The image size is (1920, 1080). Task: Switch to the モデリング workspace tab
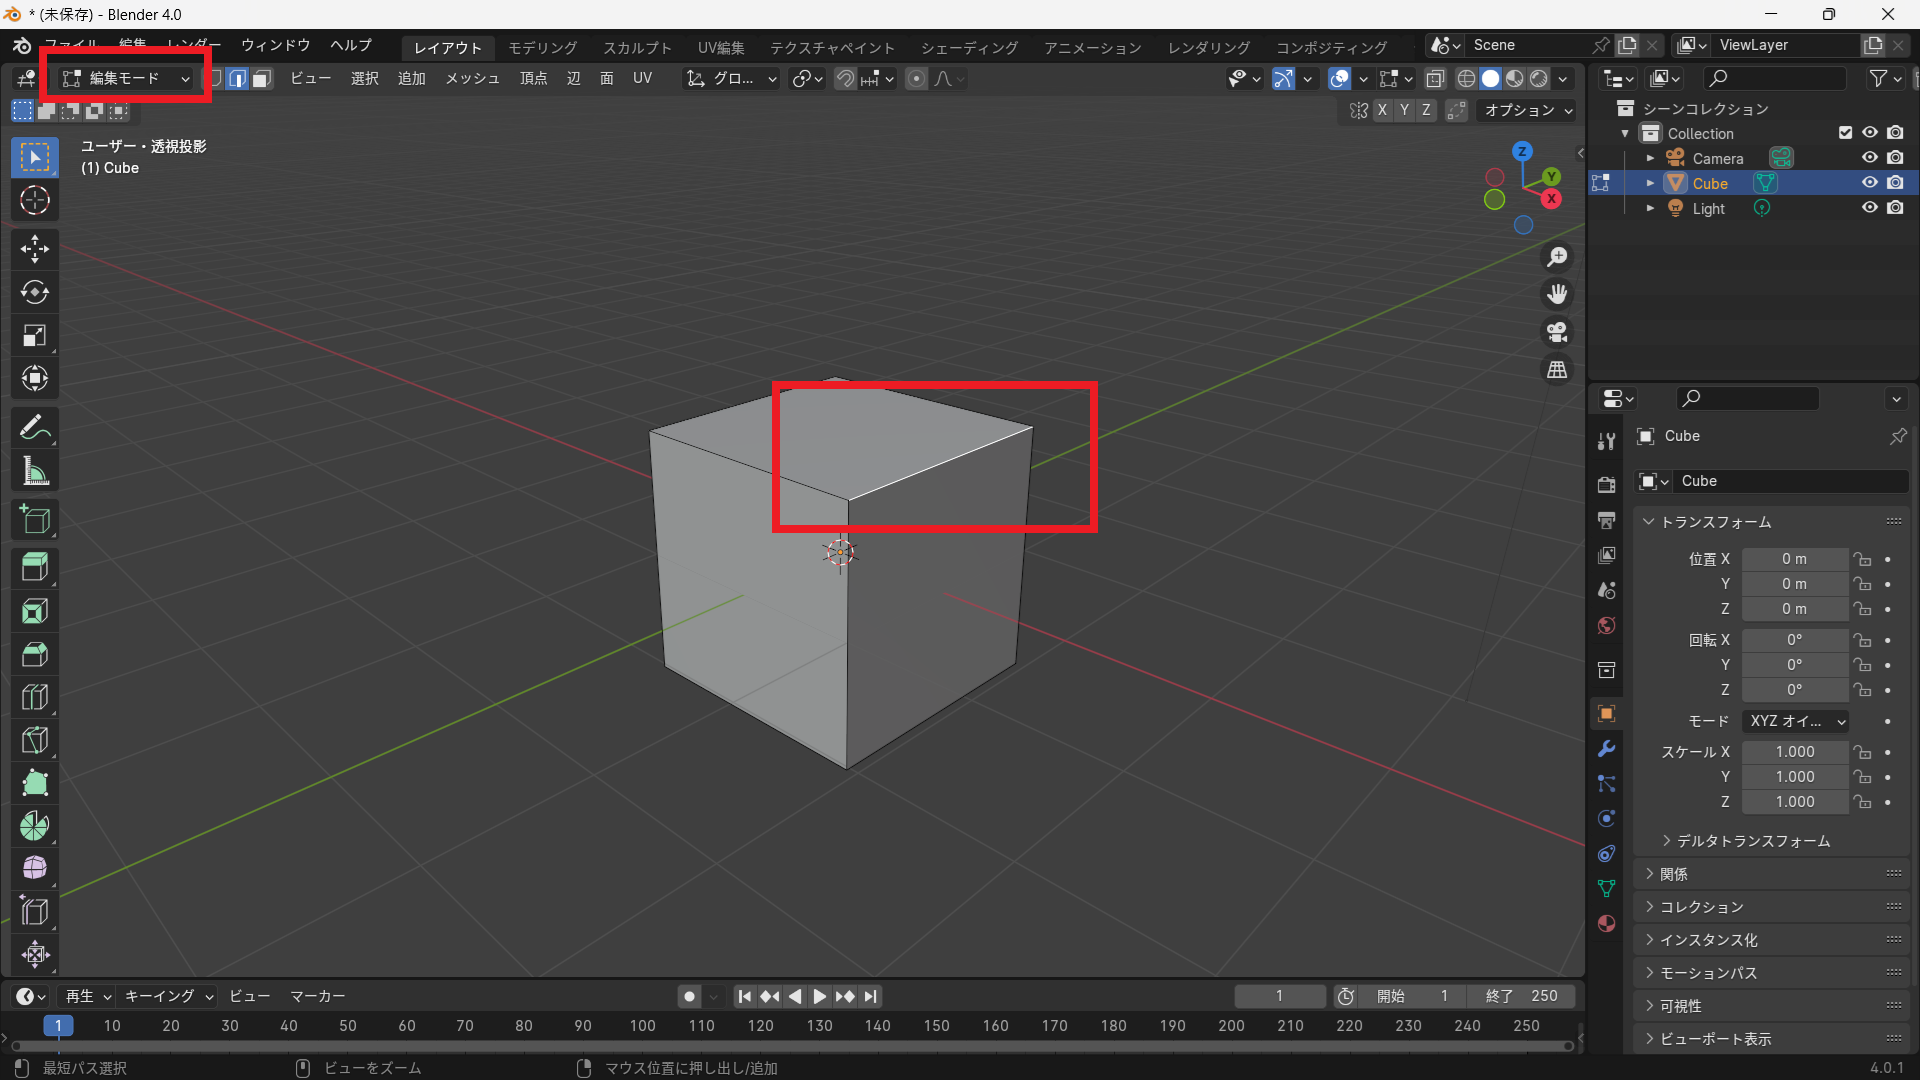click(x=542, y=47)
